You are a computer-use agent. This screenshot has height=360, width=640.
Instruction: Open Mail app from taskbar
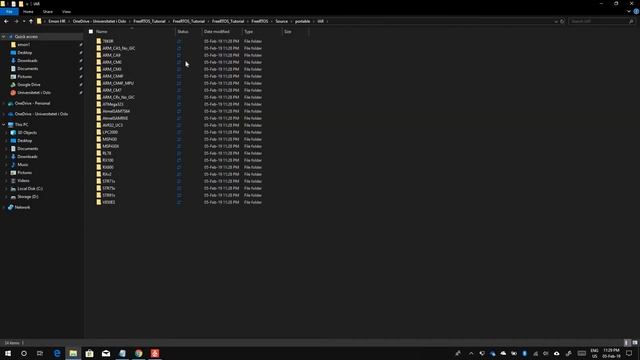(106, 353)
